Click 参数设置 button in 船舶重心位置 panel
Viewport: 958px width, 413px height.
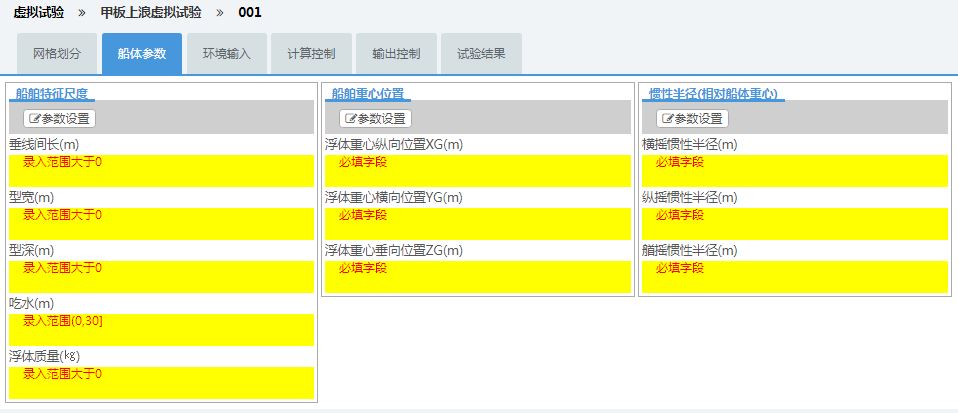(x=375, y=118)
